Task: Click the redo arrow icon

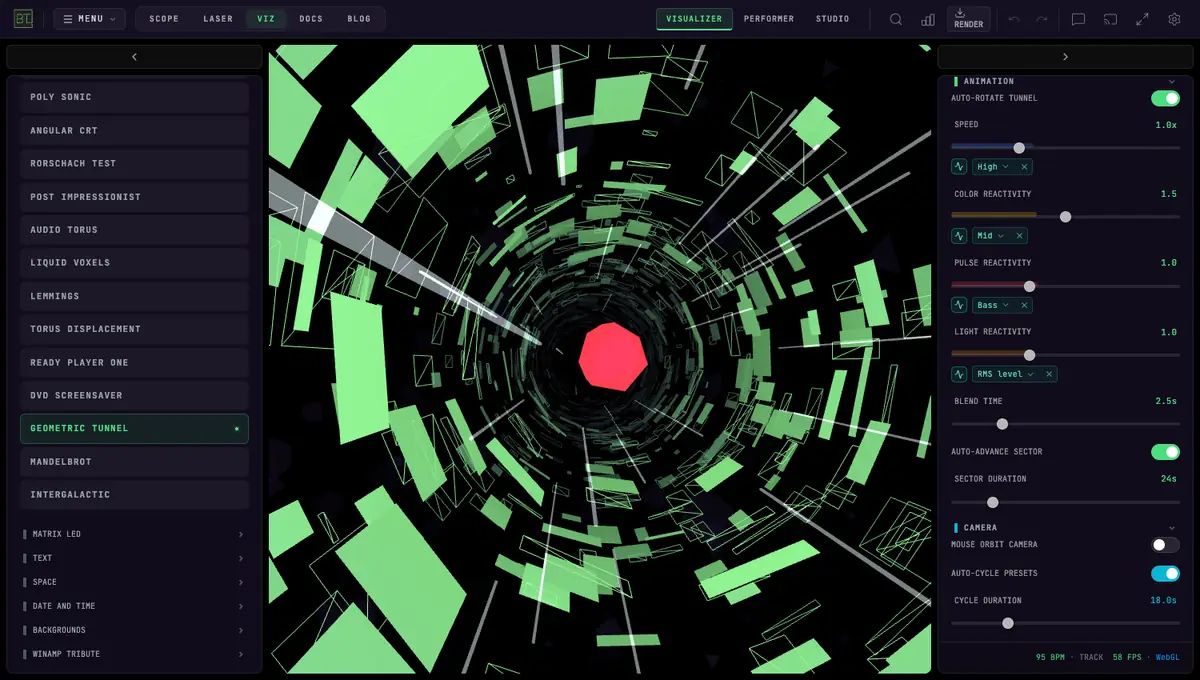Action: coord(1042,19)
